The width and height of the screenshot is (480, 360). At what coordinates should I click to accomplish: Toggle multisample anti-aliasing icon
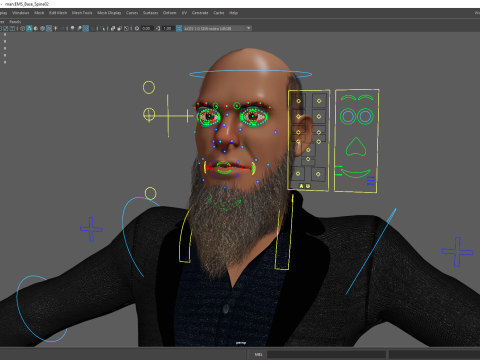pos(86,28)
